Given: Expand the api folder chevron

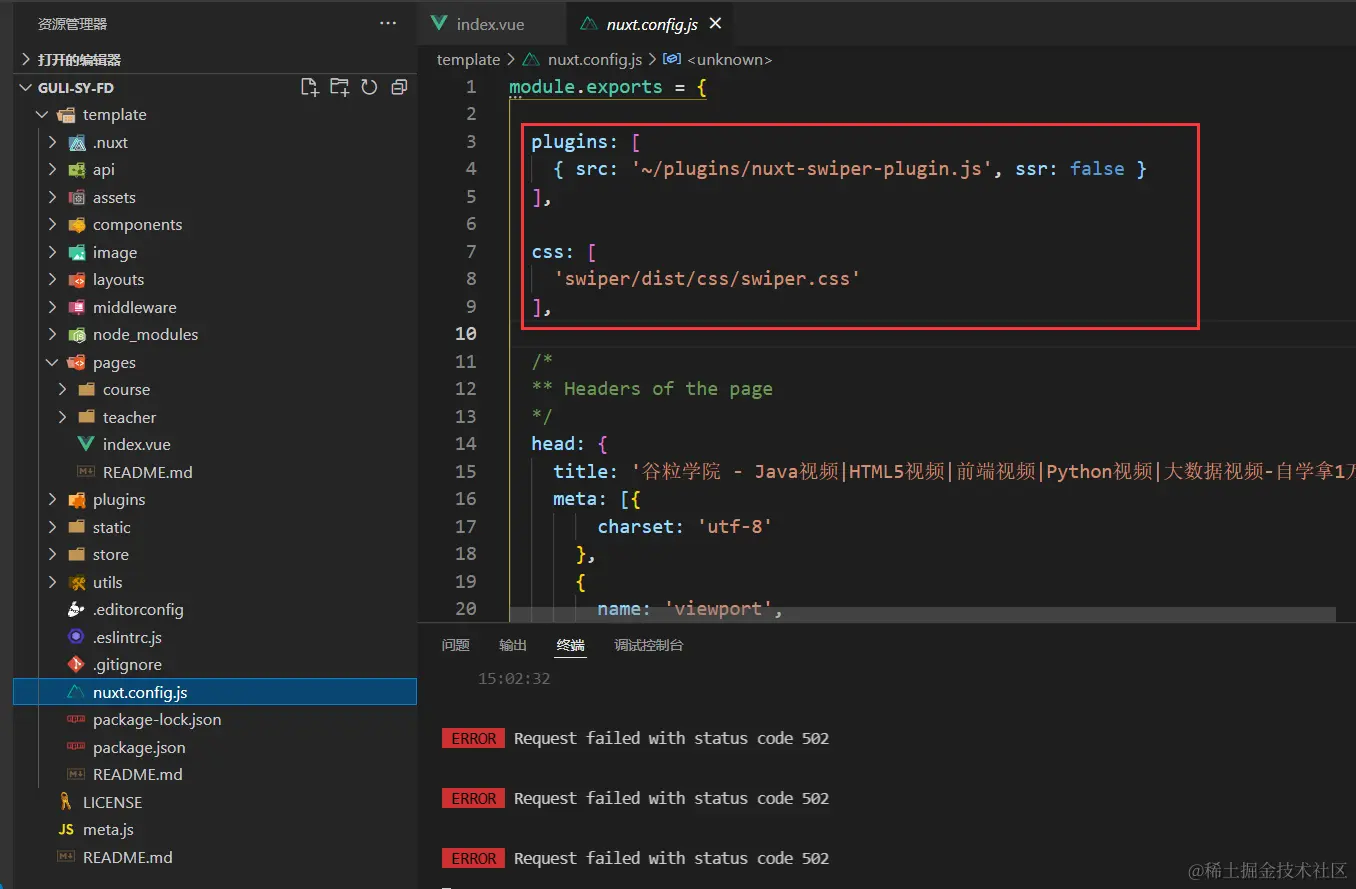Looking at the screenshot, I should tap(52, 170).
